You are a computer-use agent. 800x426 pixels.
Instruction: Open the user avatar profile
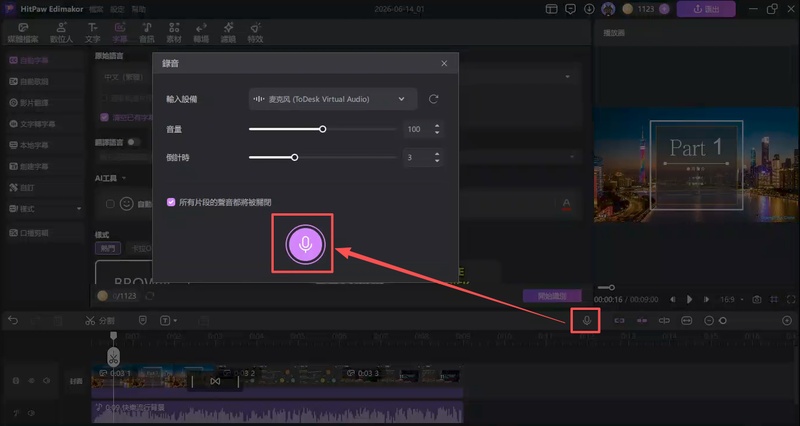pyautogui.click(x=608, y=9)
